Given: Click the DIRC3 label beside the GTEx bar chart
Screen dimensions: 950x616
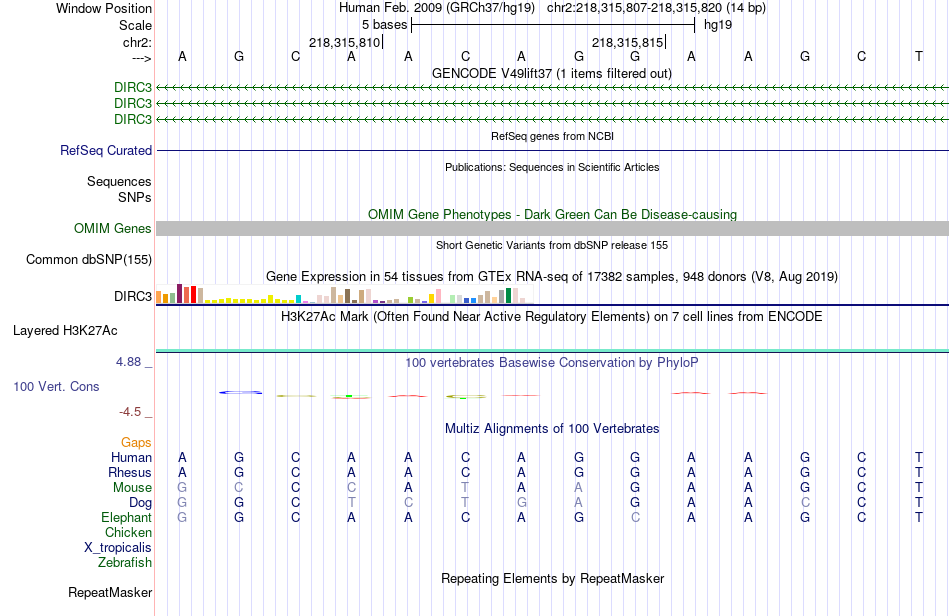Looking at the screenshot, I should 133,296.
